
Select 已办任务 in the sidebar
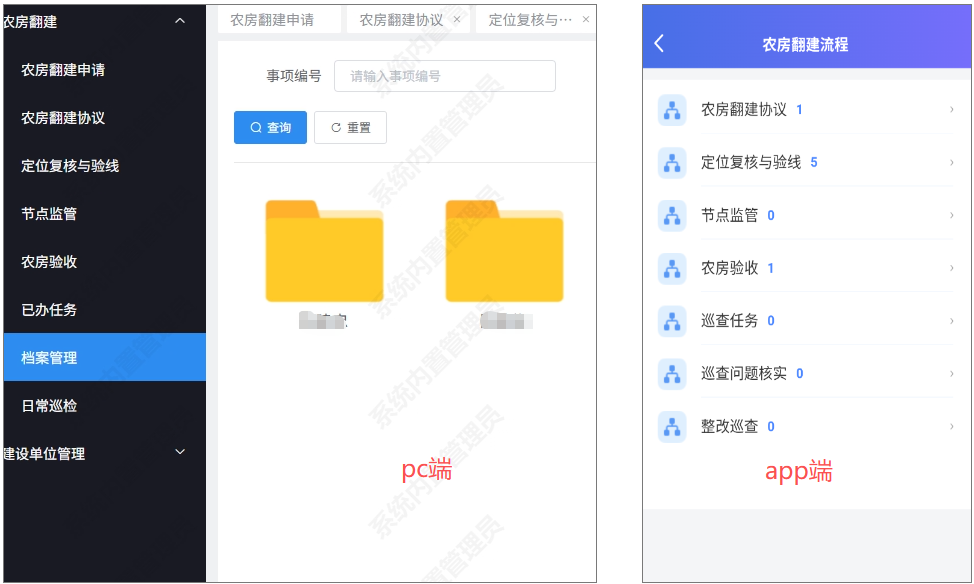point(49,310)
